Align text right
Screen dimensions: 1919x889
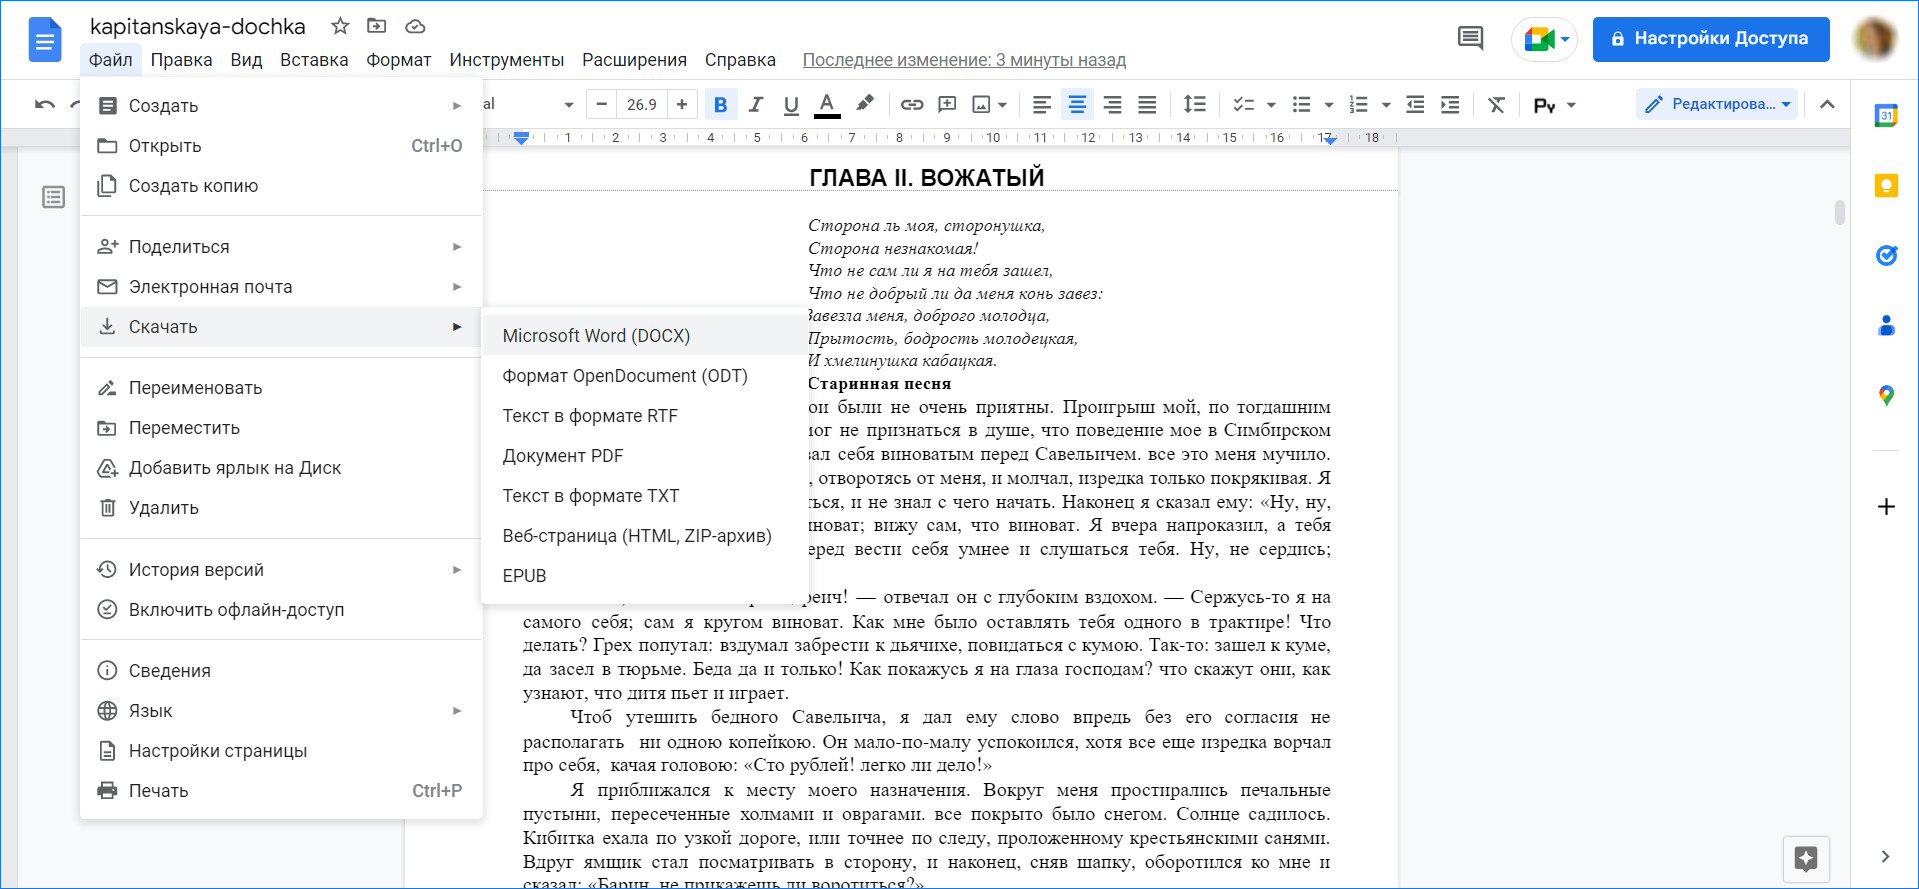pos(1112,104)
